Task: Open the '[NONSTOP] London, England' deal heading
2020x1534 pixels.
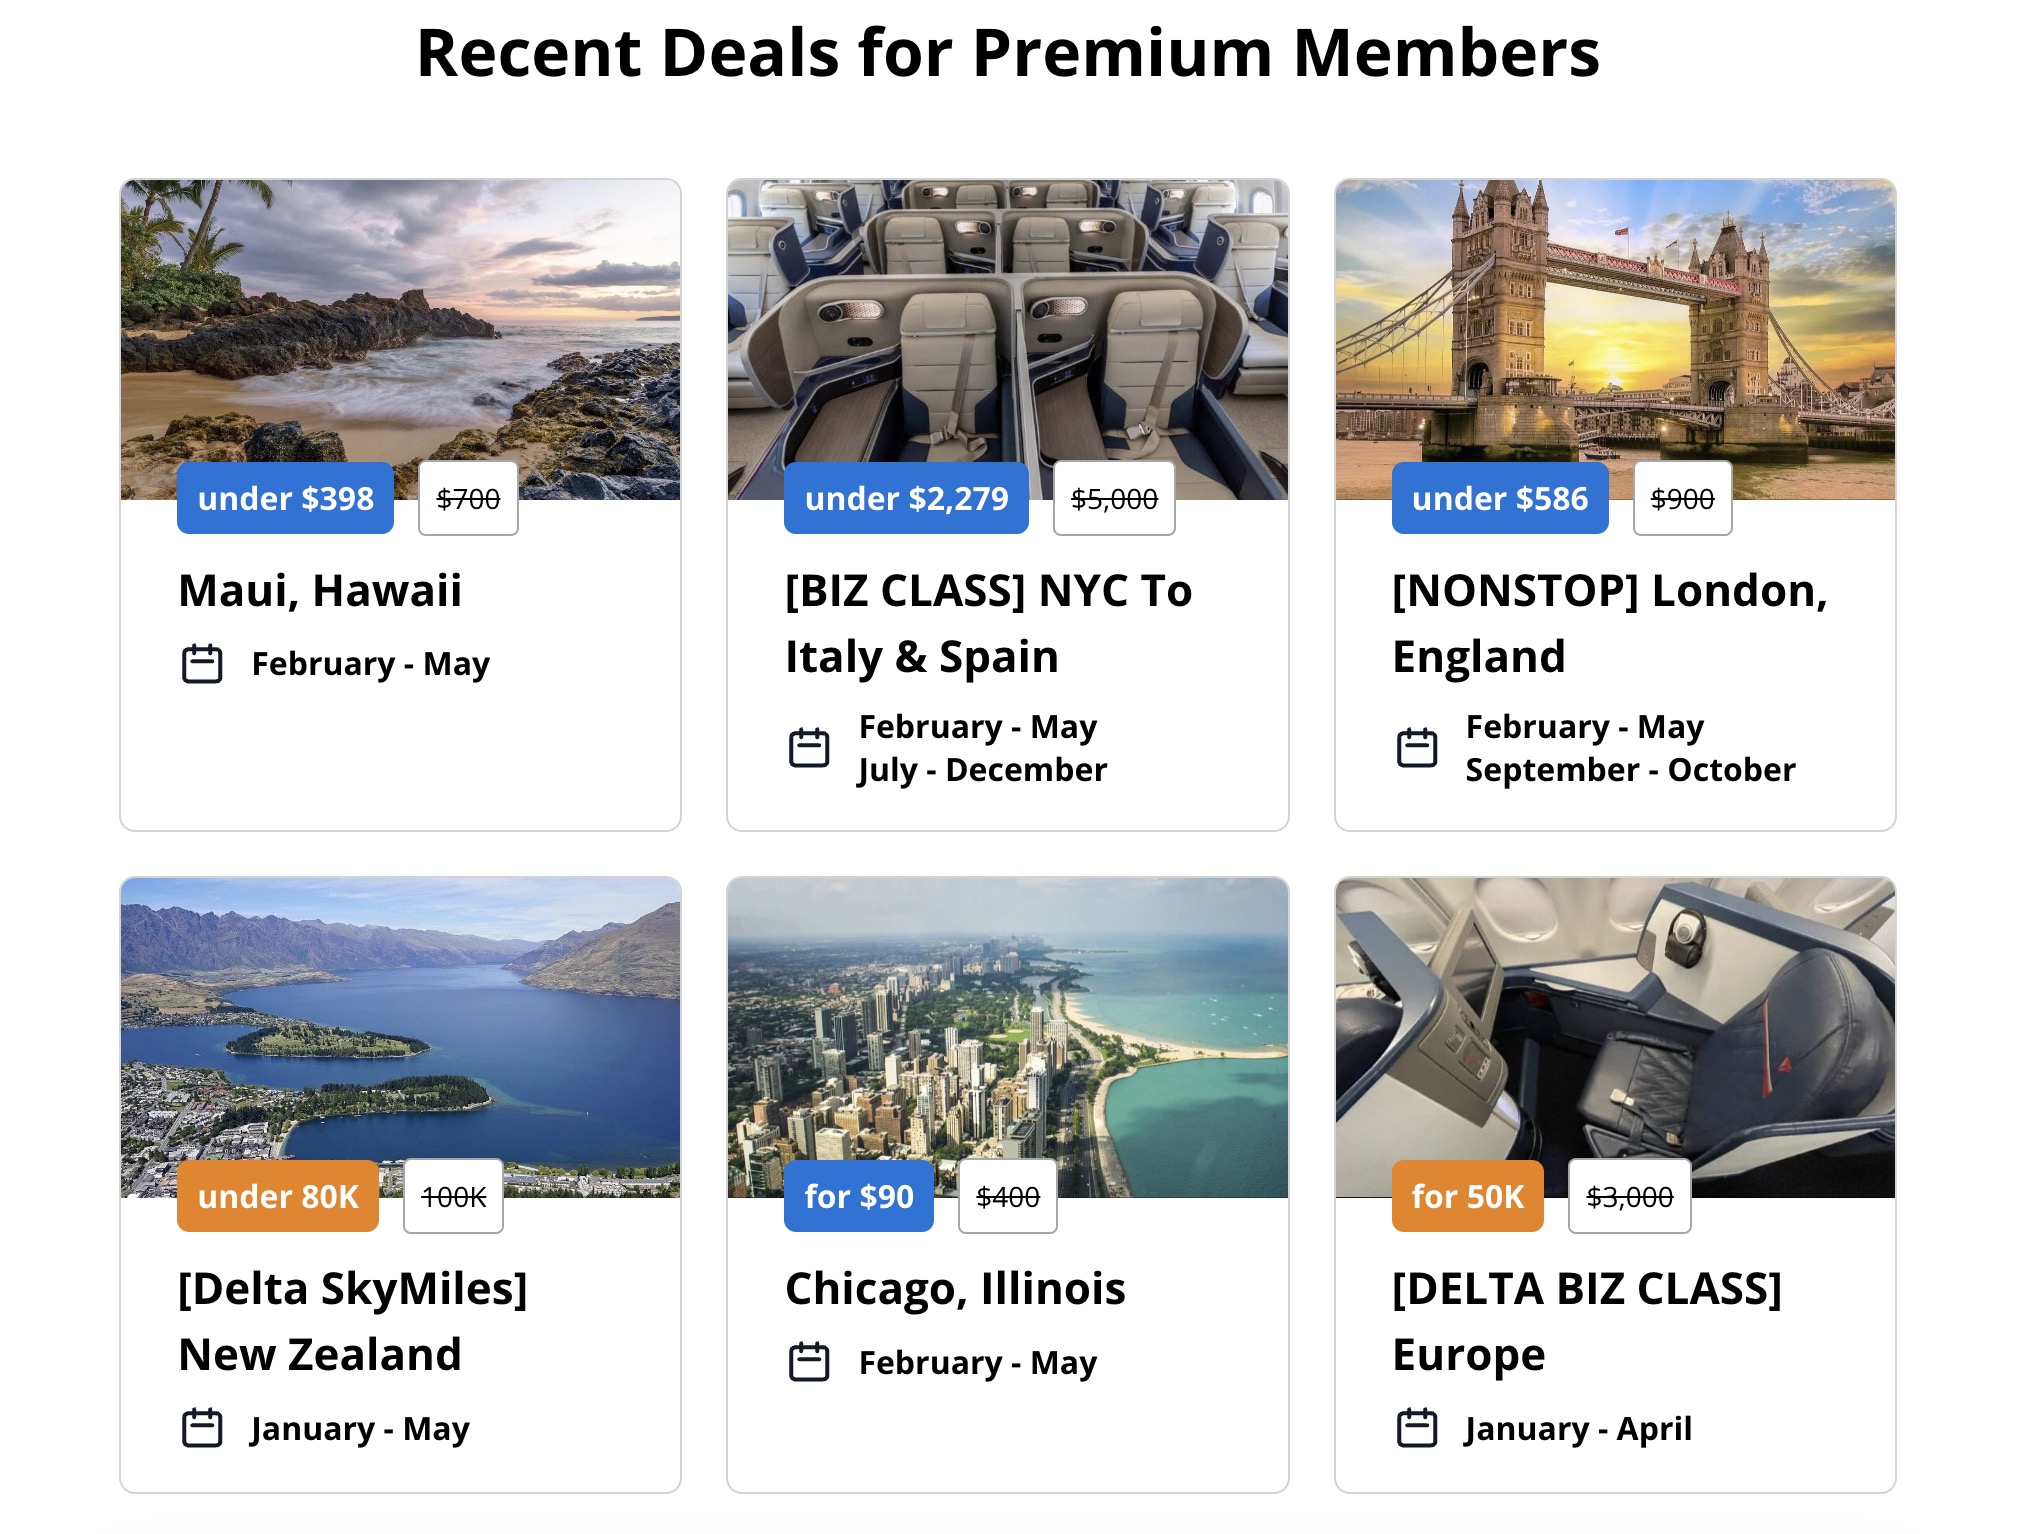Action: [x=1608, y=622]
